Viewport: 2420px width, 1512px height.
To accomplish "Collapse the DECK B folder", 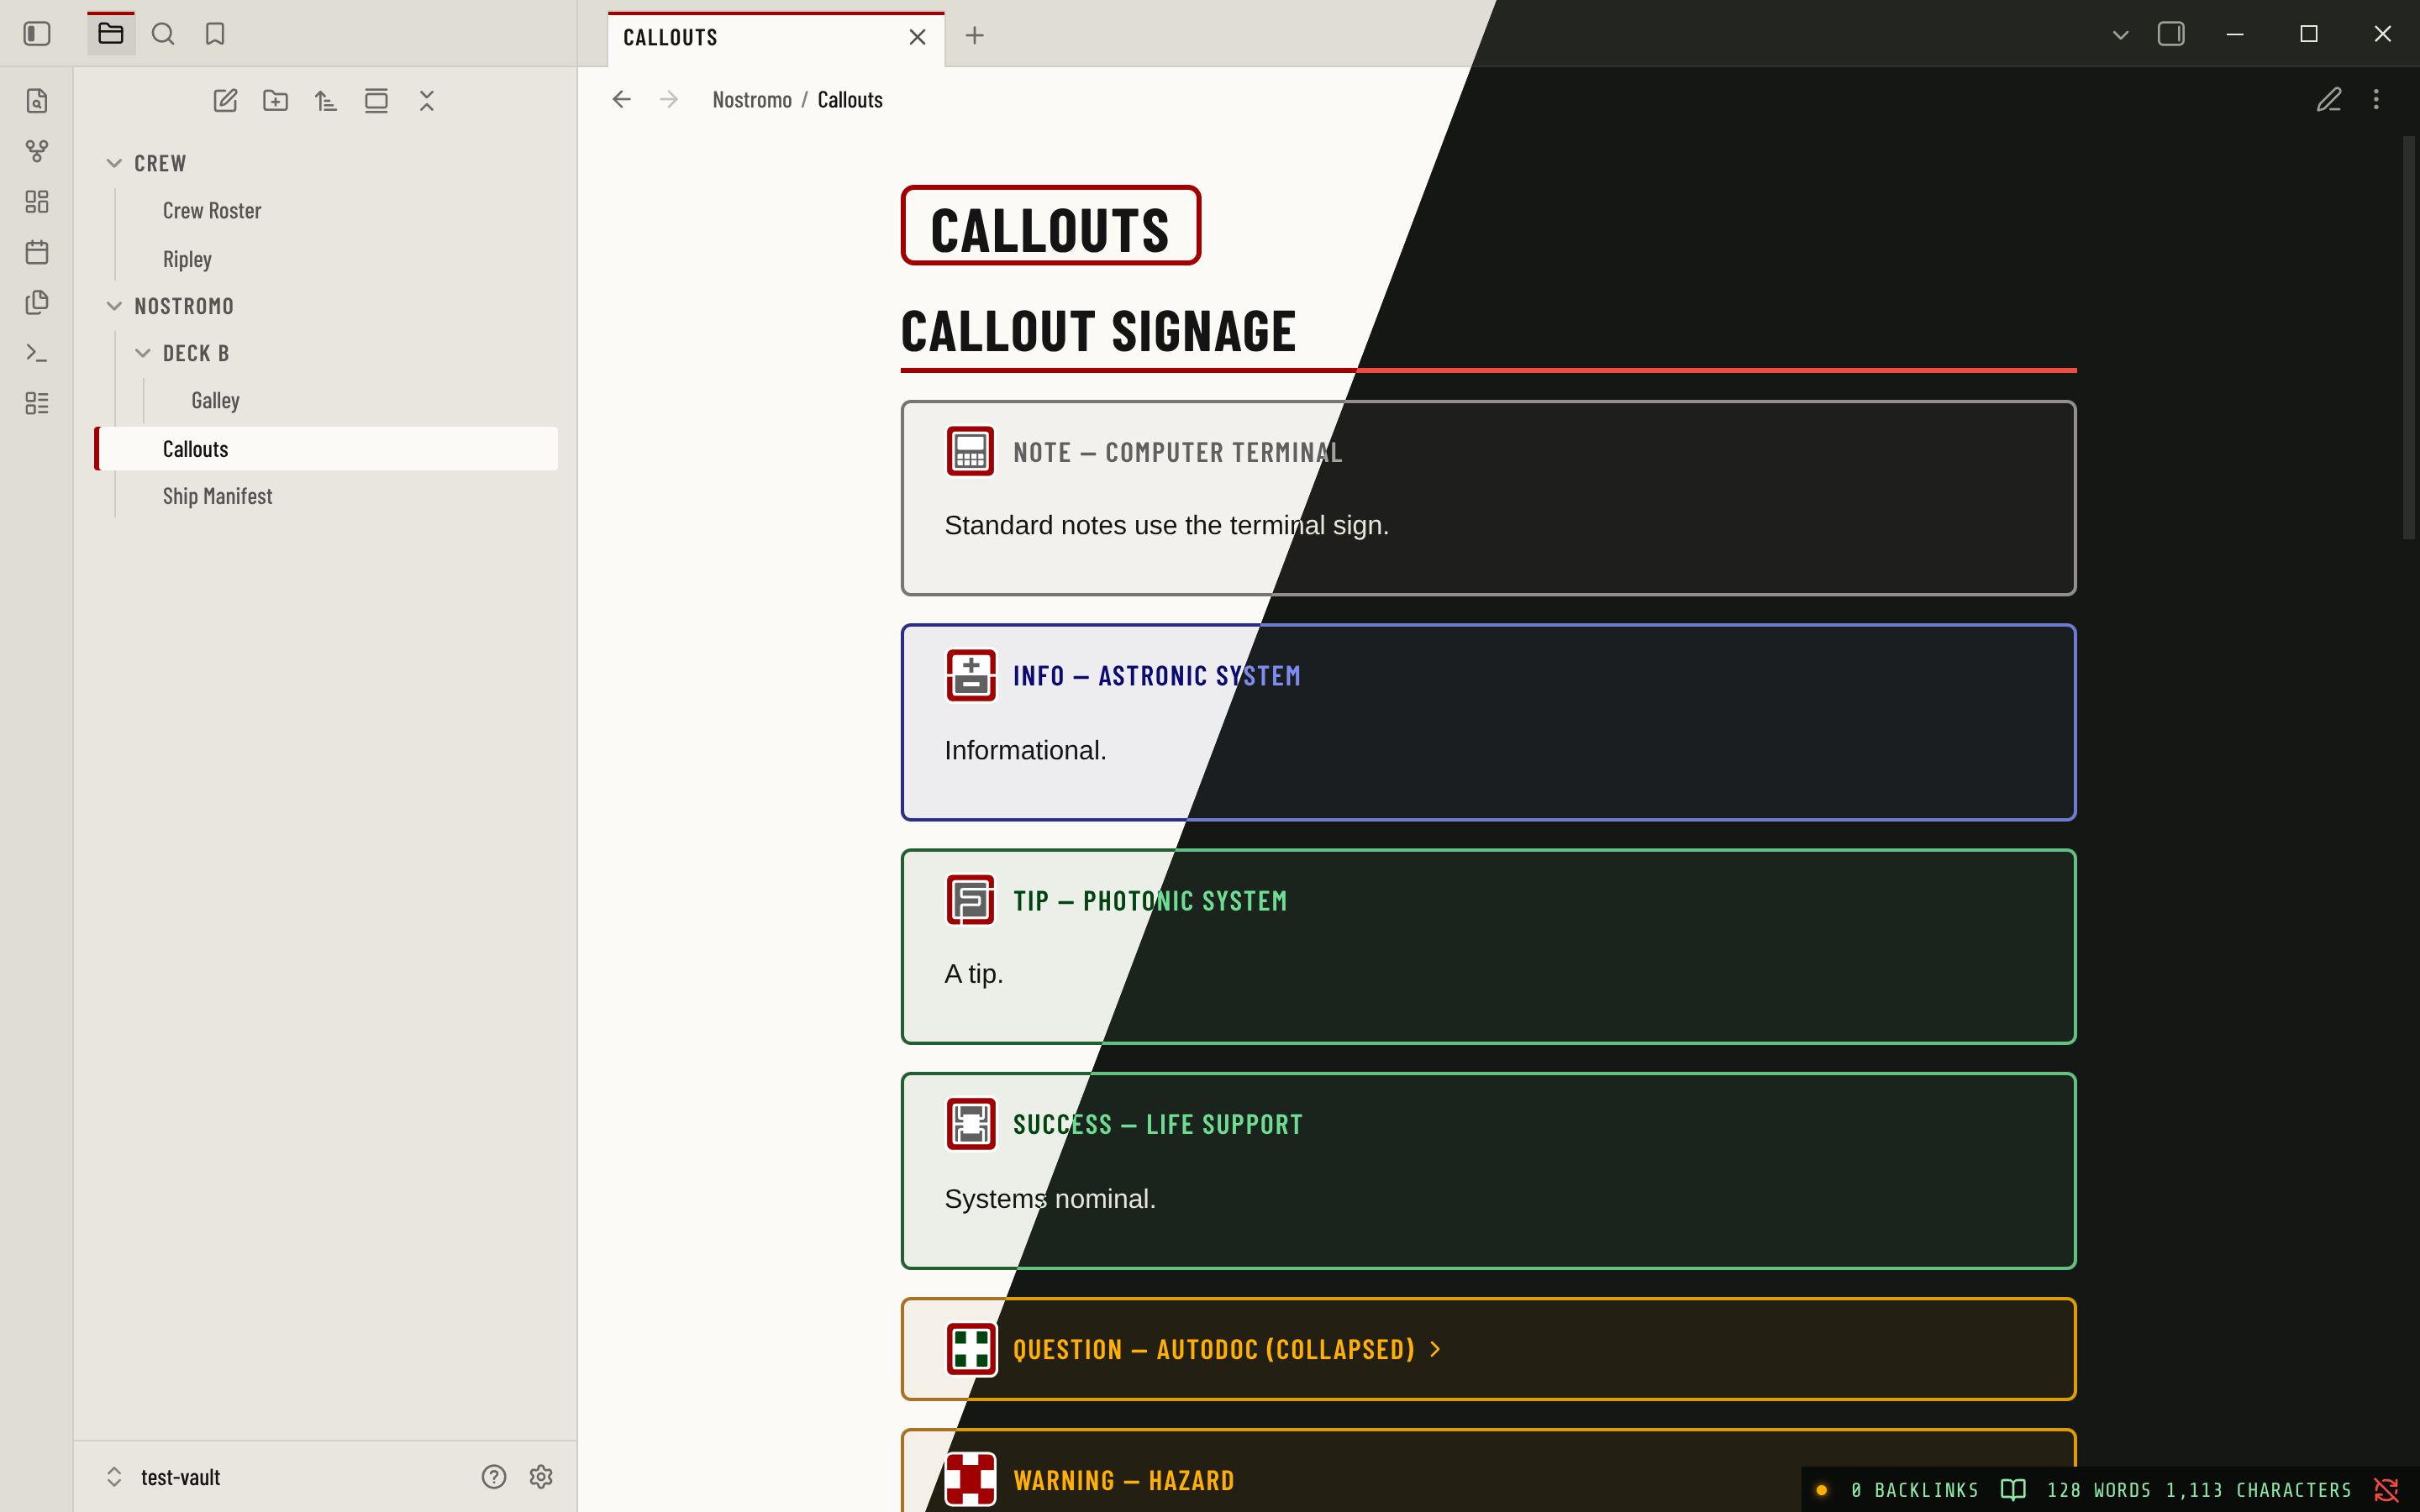I will (340, 353).
